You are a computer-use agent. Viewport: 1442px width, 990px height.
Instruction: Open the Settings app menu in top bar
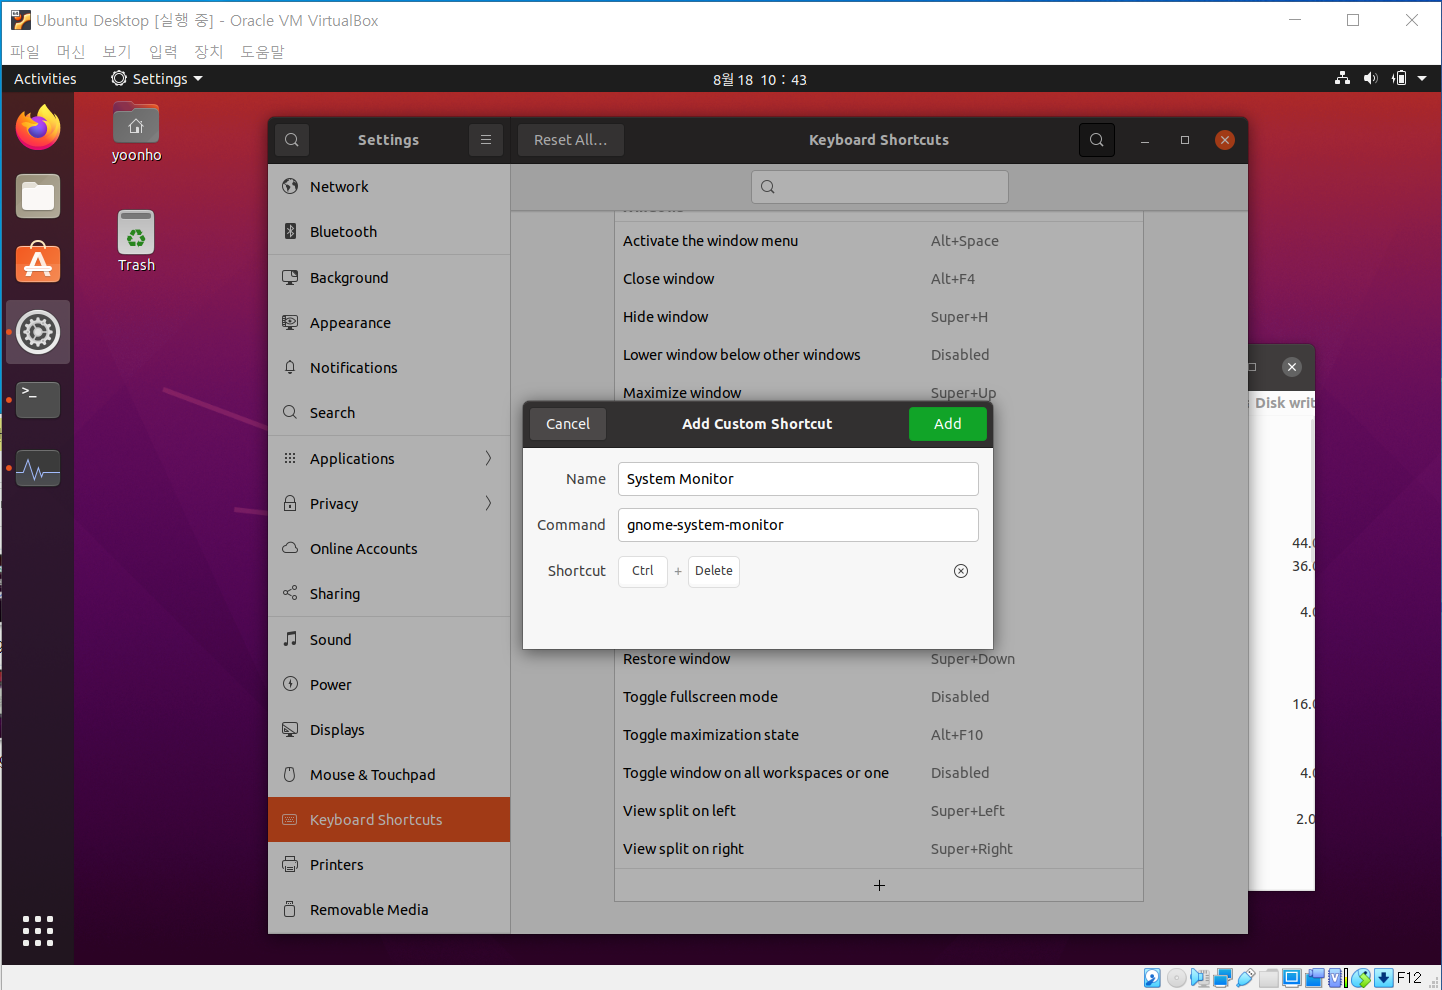157,78
